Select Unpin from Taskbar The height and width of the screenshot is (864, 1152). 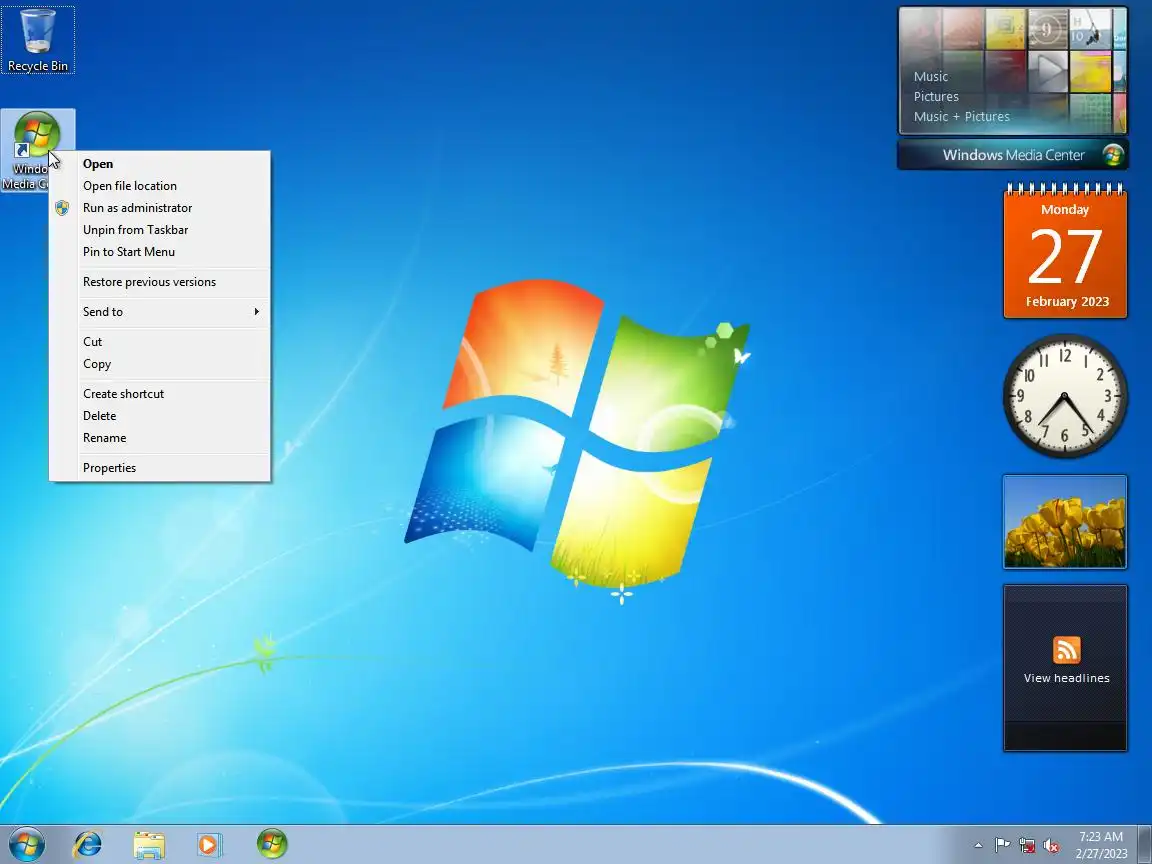pos(160,230)
